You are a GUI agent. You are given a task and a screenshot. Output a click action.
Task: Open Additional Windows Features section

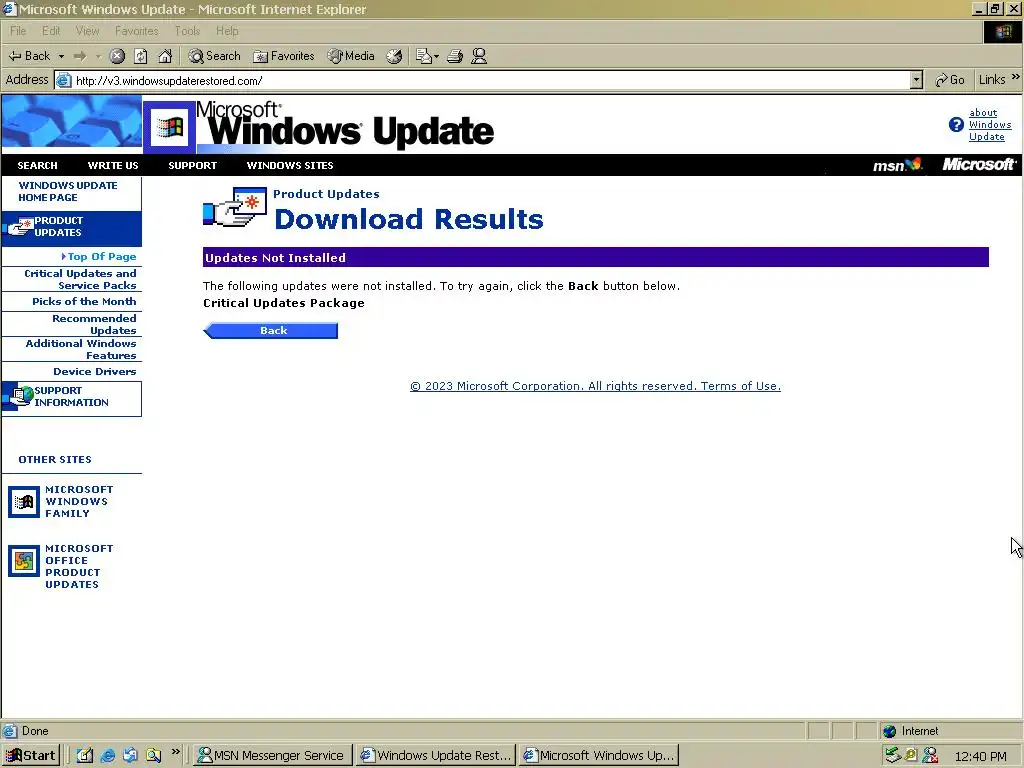tap(81, 349)
